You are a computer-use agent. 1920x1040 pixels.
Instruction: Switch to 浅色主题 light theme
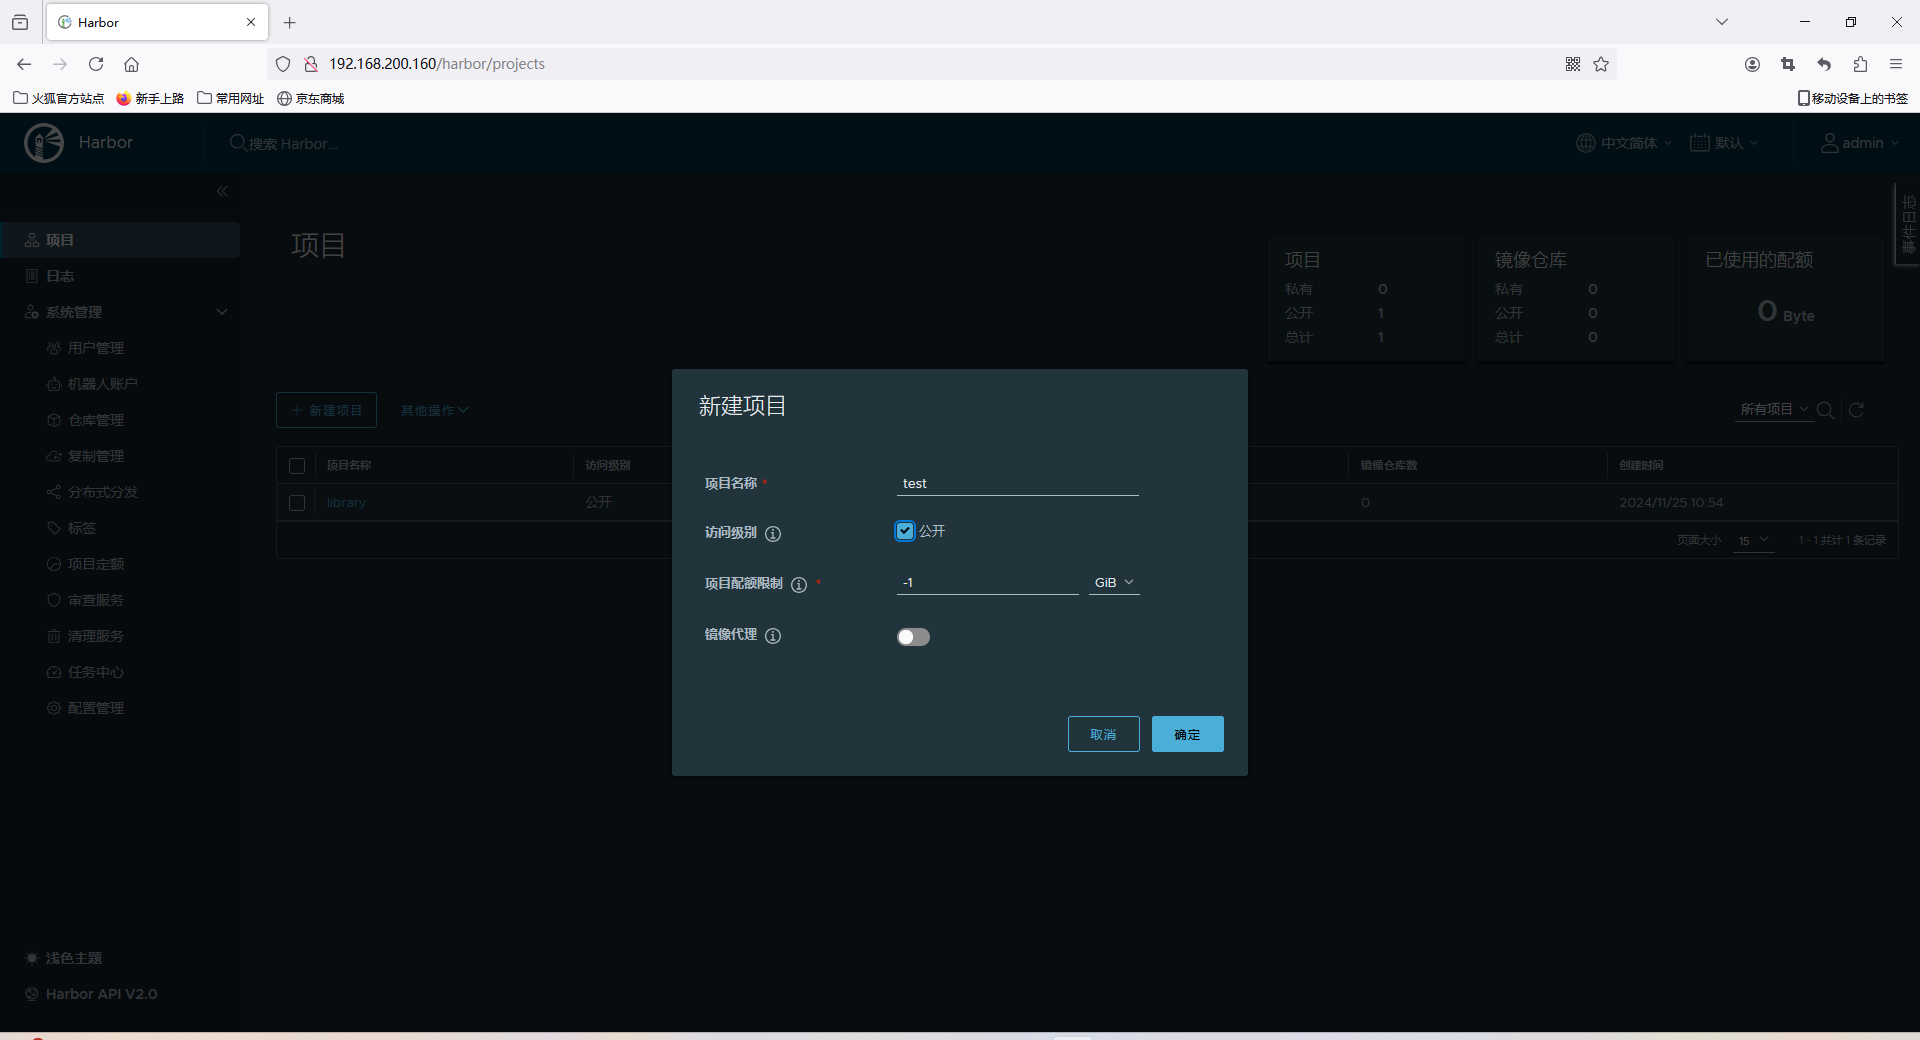[64, 958]
